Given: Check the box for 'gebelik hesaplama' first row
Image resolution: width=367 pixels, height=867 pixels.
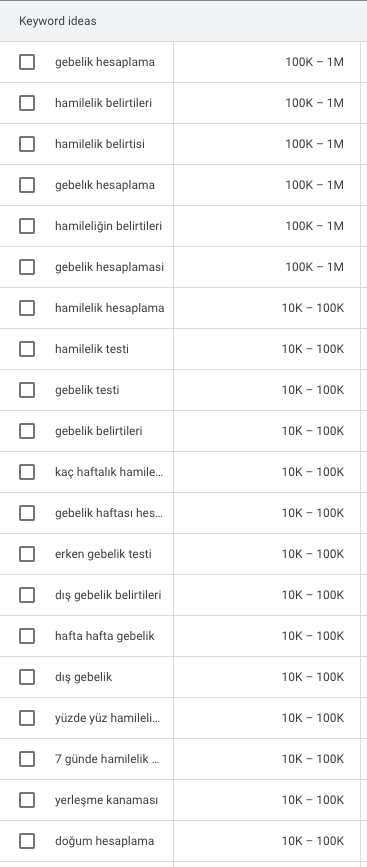Looking at the screenshot, I should pos(27,62).
